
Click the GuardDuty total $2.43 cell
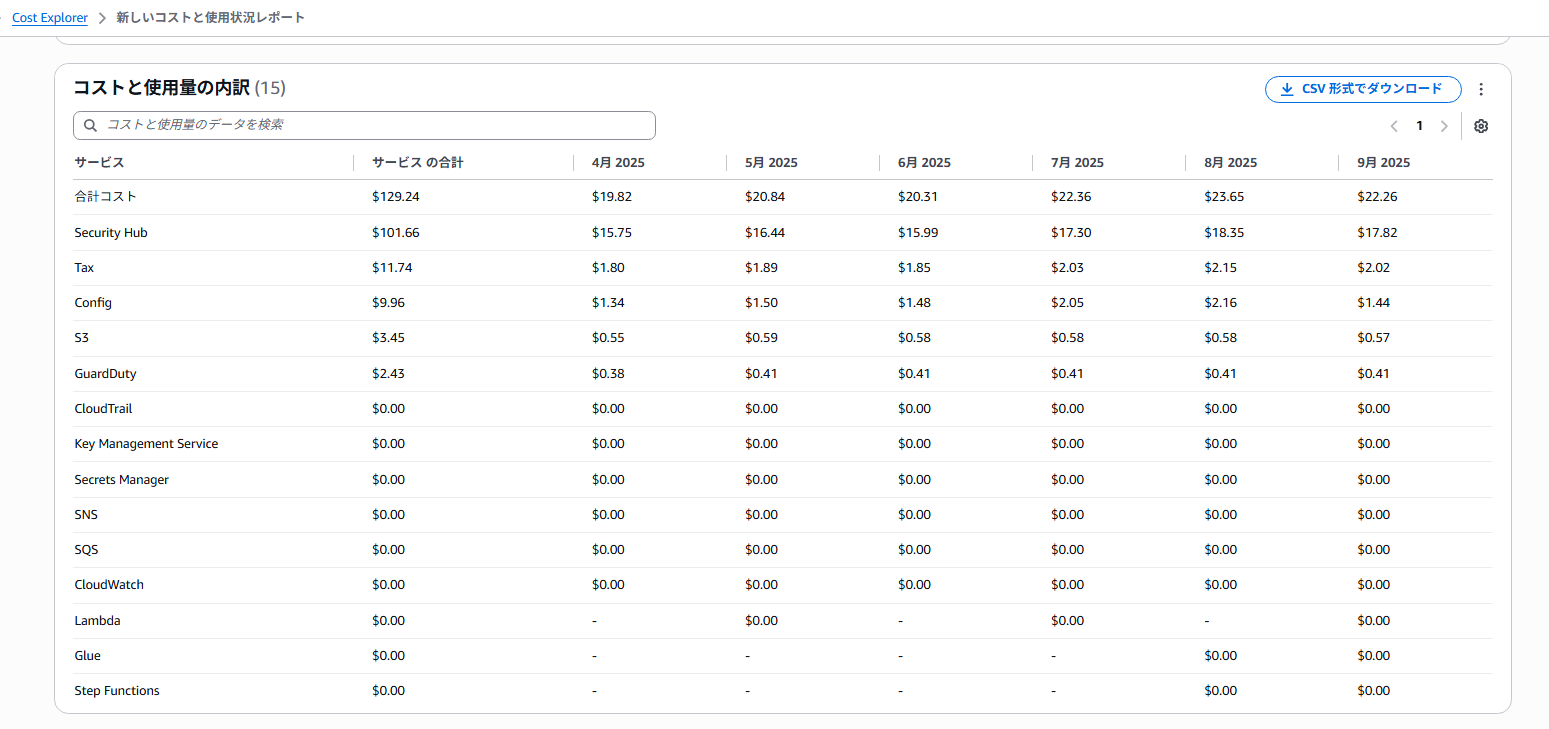388,373
